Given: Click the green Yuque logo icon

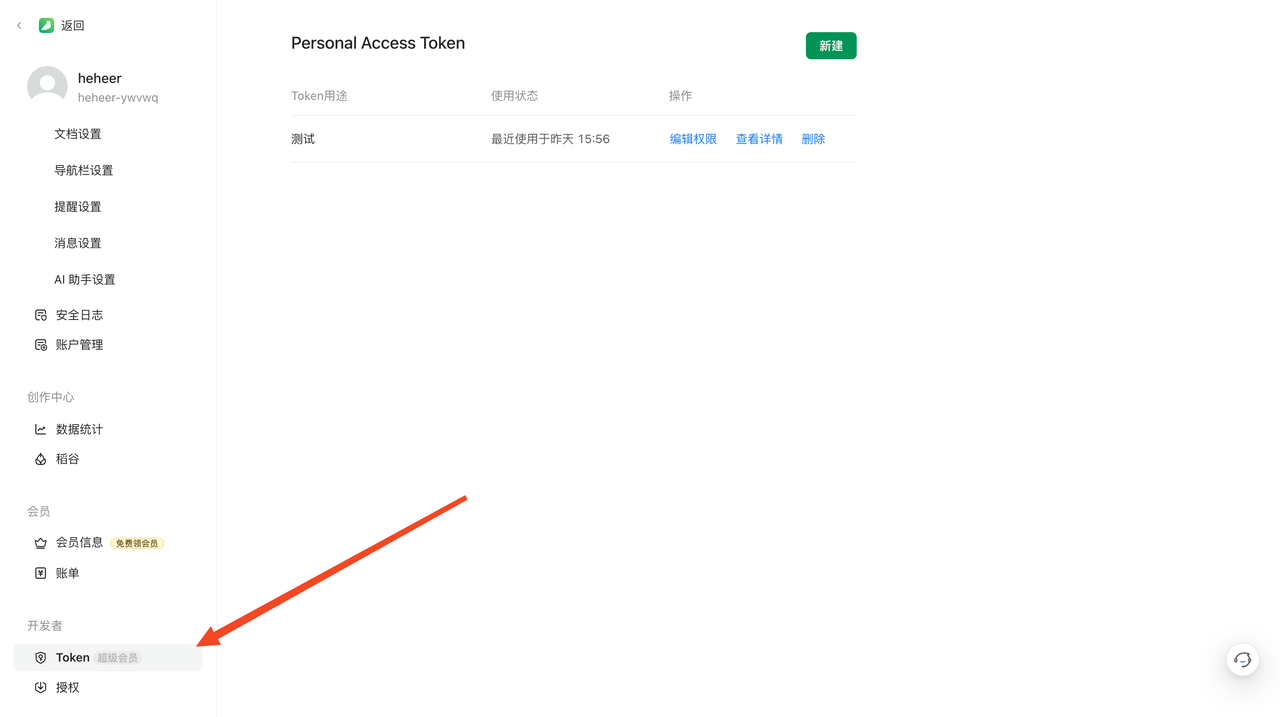Looking at the screenshot, I should tap(46, 26).
